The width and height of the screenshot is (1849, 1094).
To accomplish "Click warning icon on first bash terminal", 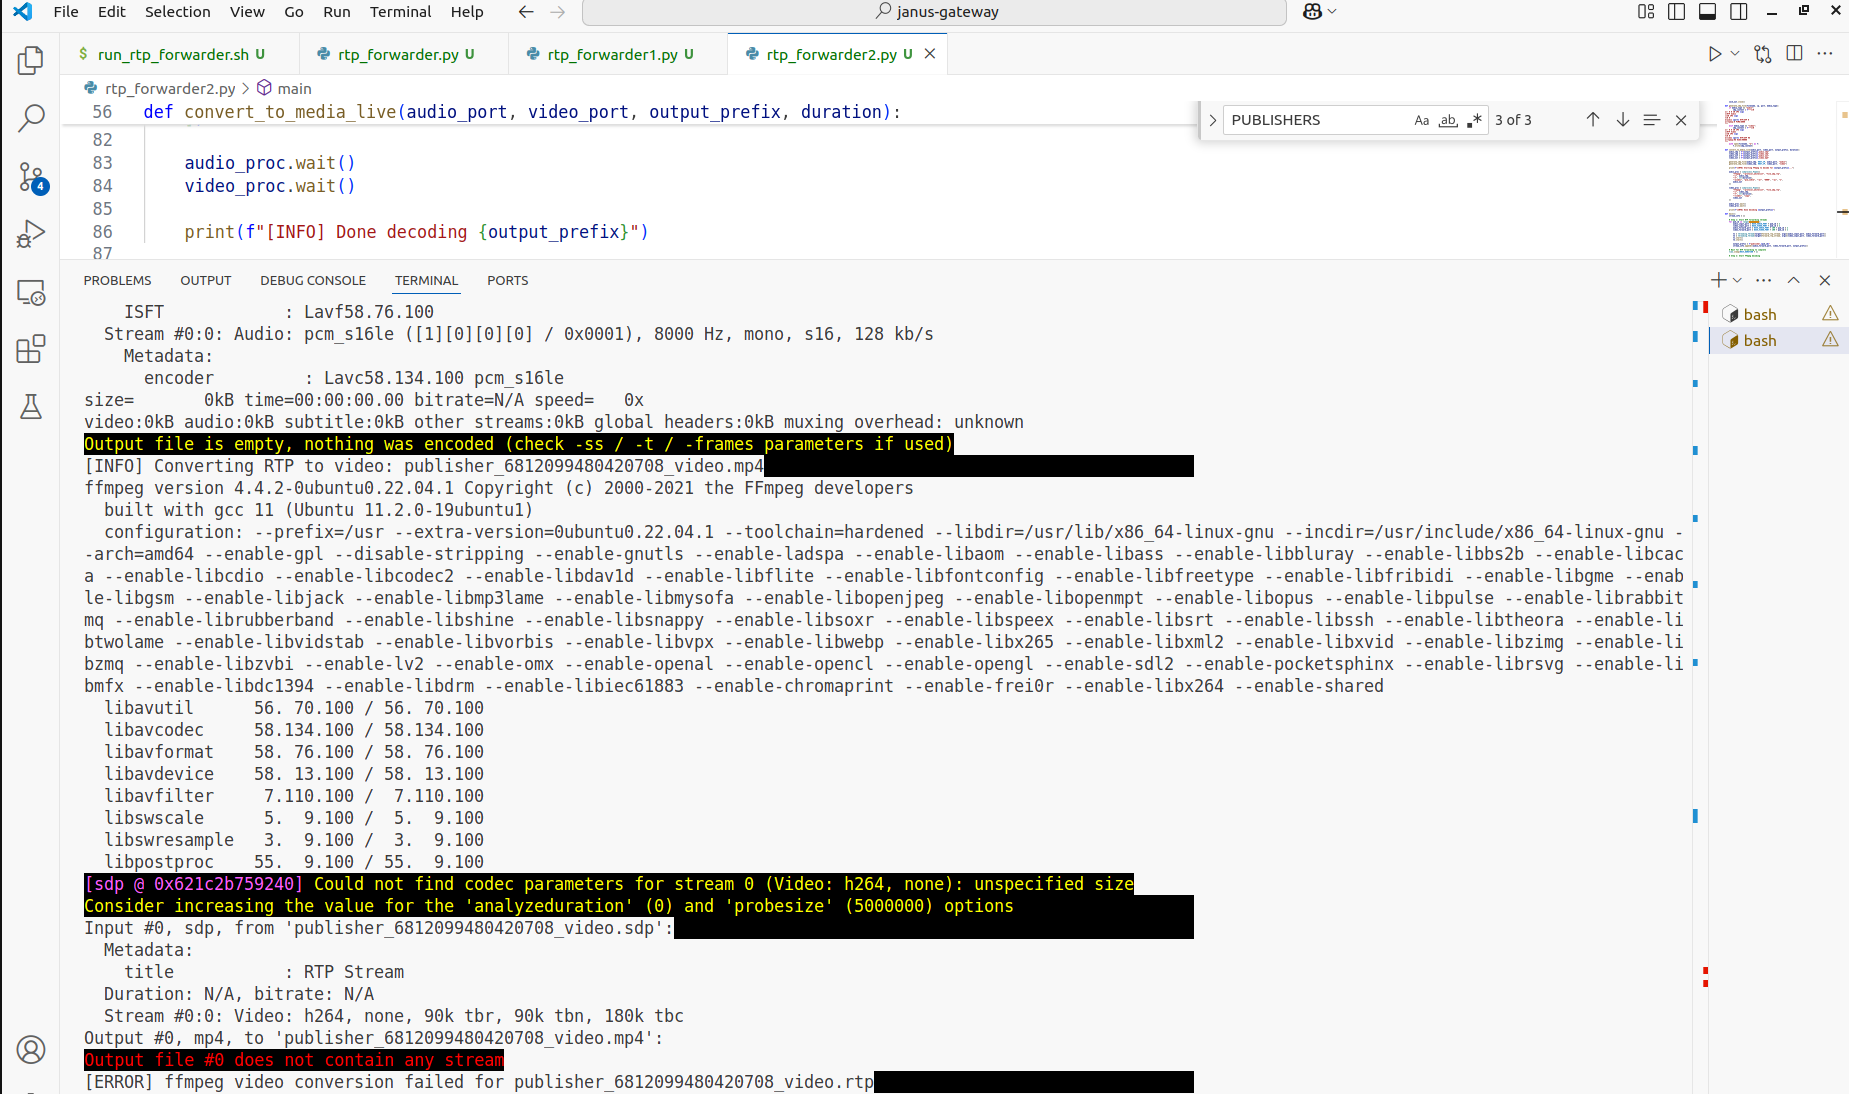I will pyautogui.click(x=1830, y=314).
